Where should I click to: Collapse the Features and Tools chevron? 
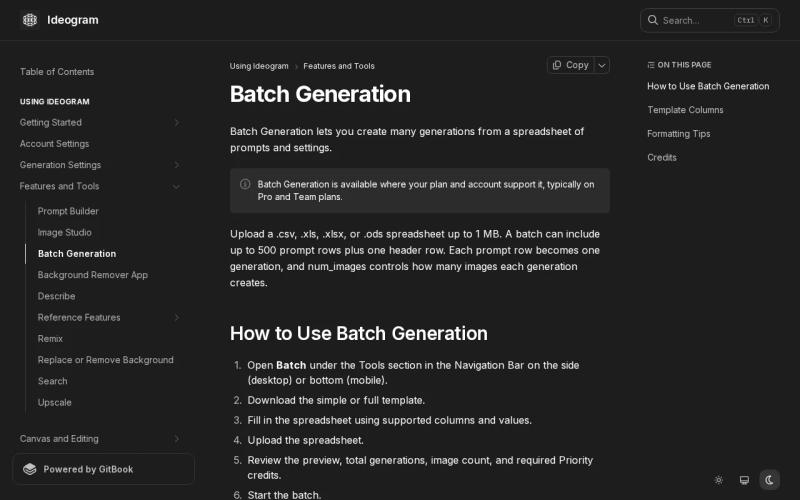[x=177, y=187]
